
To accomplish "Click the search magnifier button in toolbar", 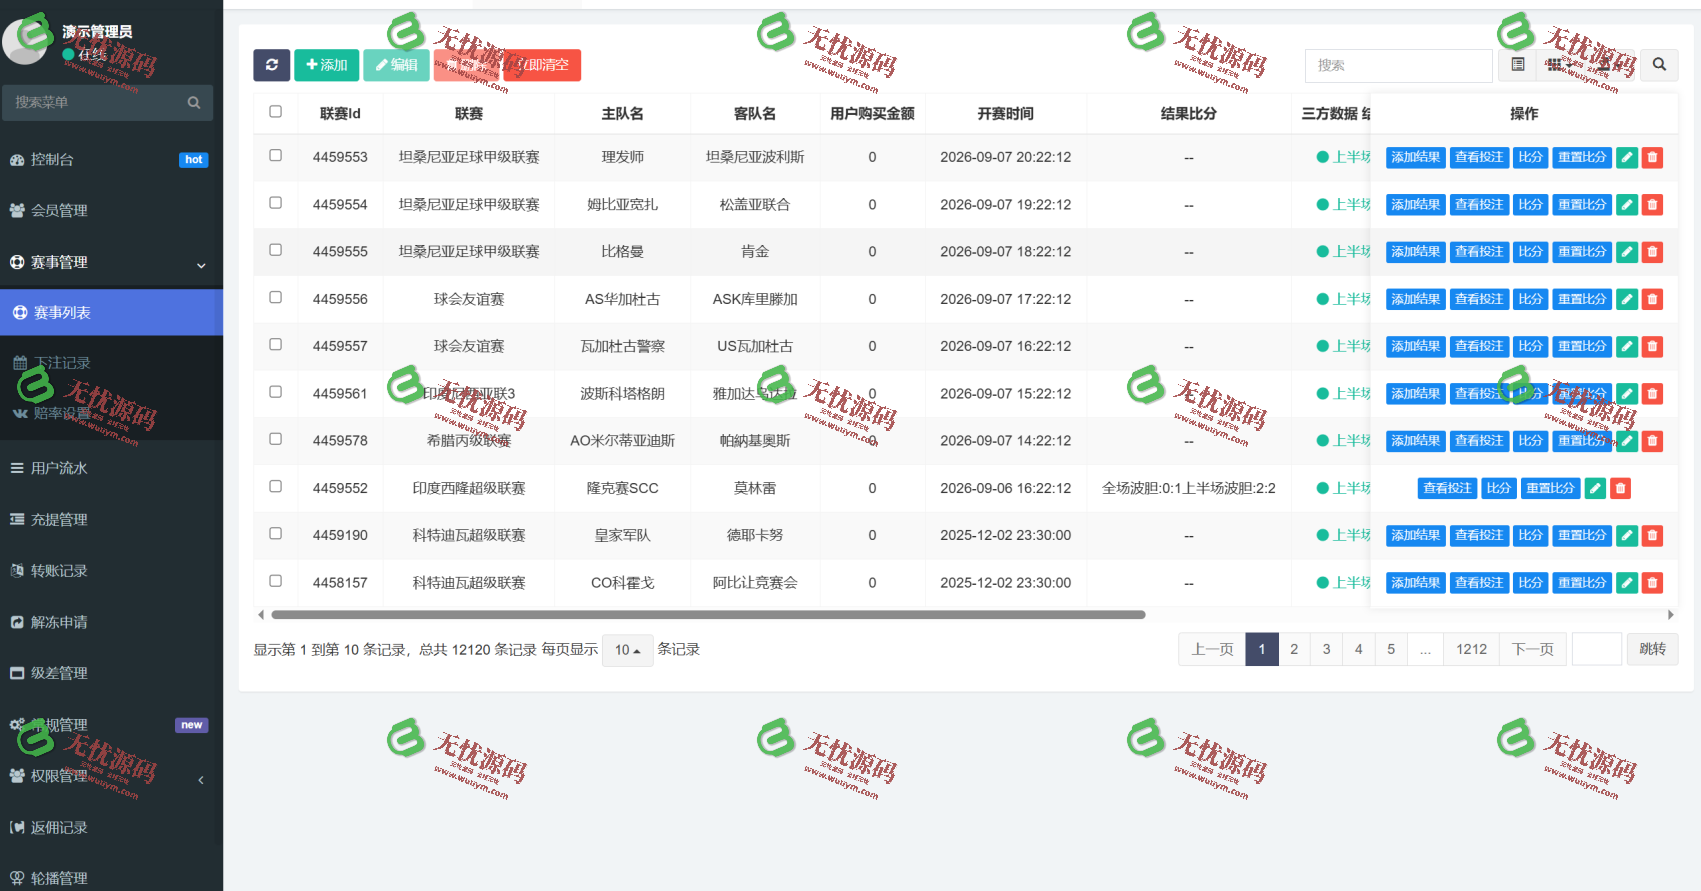I will pos(1659,65).
